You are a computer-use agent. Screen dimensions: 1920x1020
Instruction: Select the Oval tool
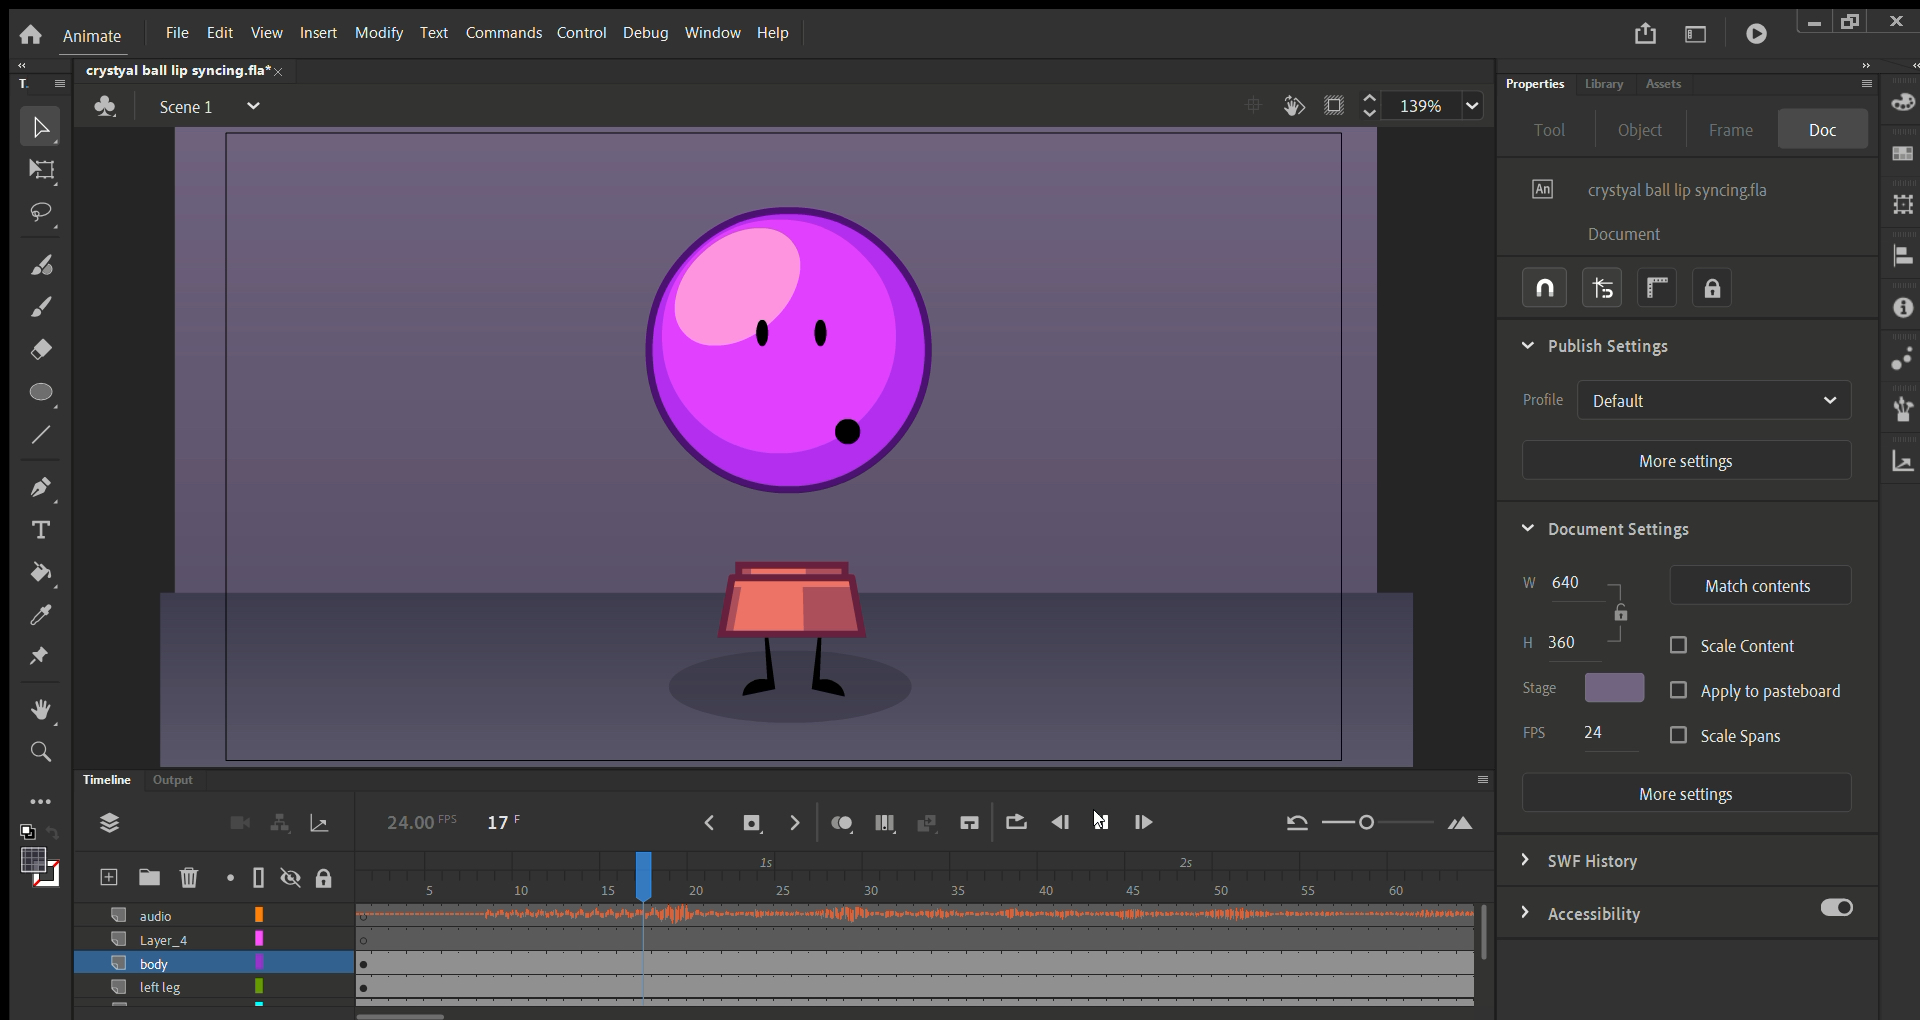41,392
